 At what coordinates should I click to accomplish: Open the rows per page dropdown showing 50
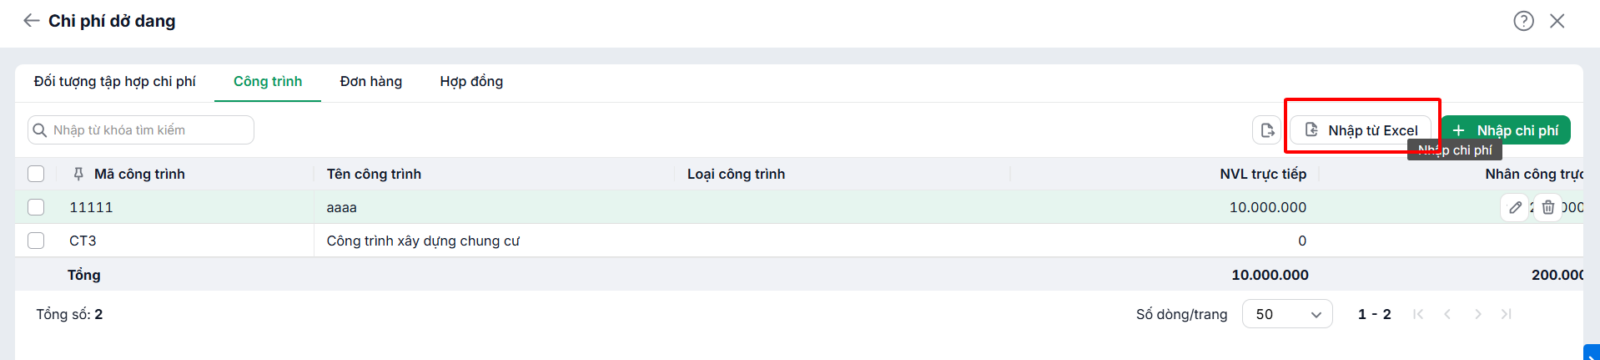coord(1287,314)
